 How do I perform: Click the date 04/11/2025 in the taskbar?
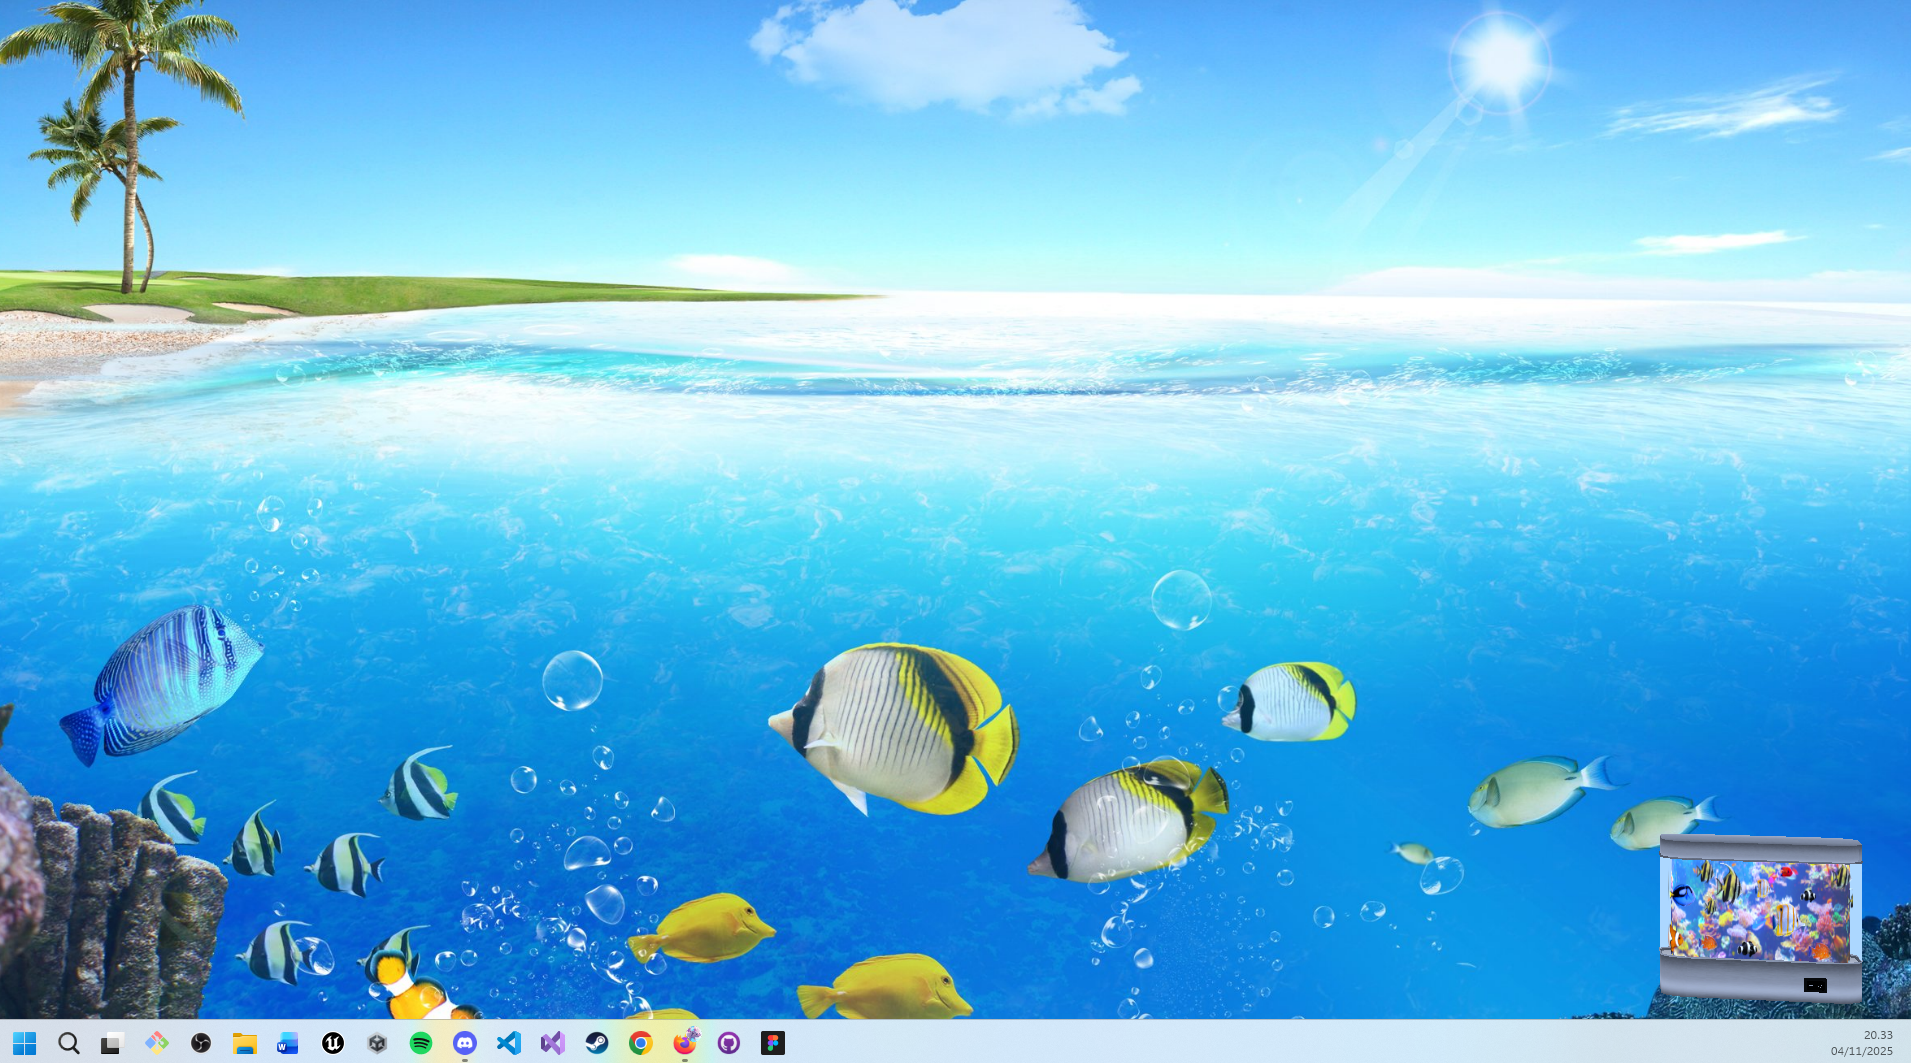(x=1862, y=1051)
